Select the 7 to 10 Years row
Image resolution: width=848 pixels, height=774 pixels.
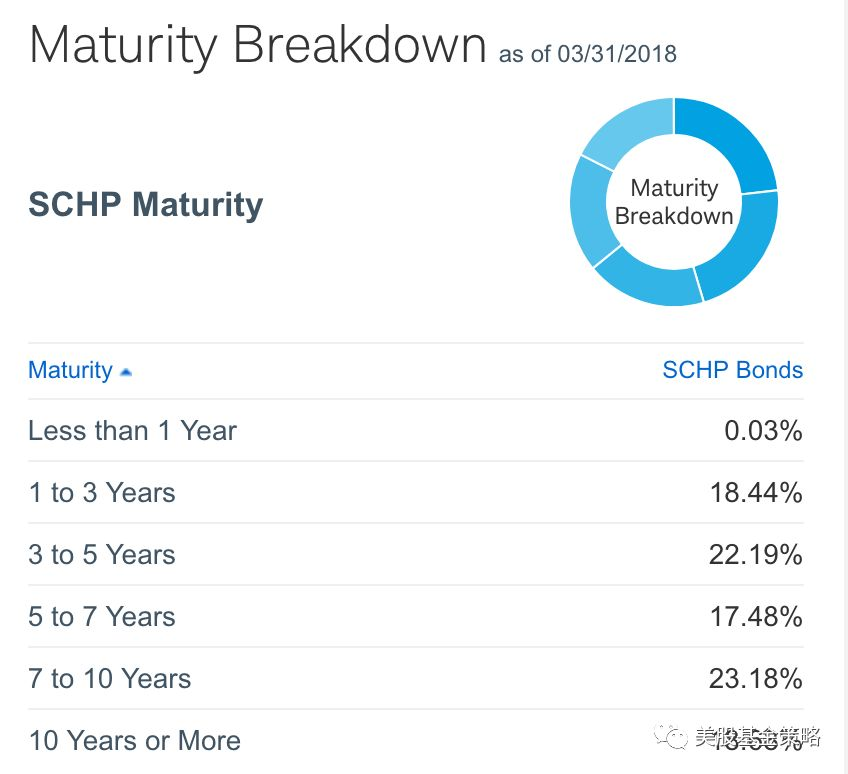point(109,679)
